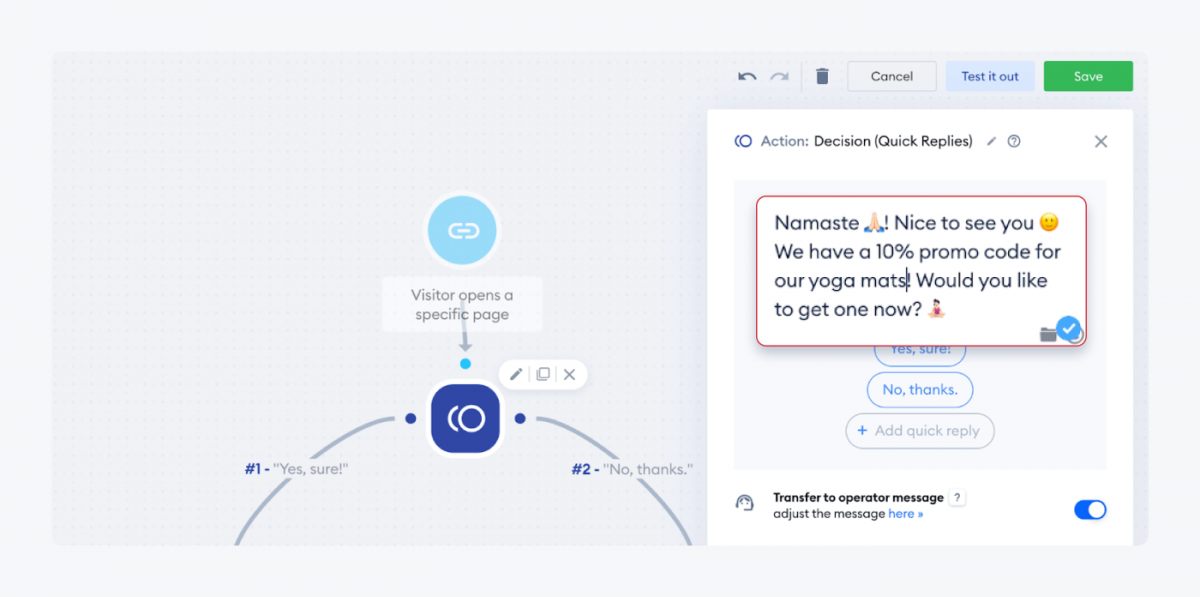Image resolution: width=1200 pixels, height=597 pixels.
Task: Save the chatbot flow
Action: (1088, 76)
